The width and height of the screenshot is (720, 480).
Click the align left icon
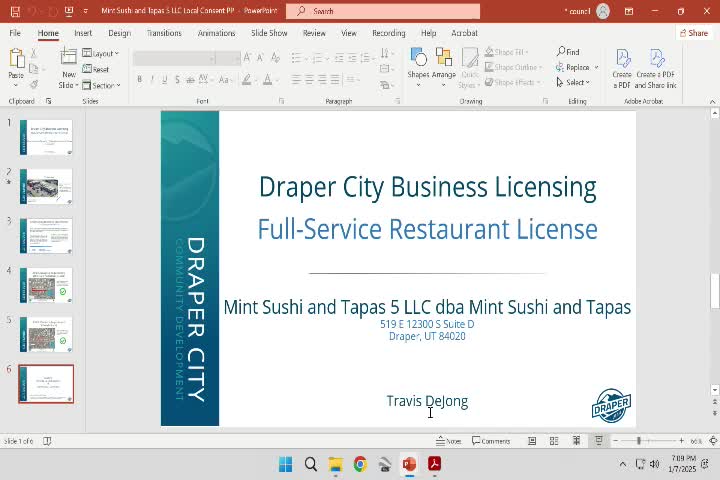[296, 80]
